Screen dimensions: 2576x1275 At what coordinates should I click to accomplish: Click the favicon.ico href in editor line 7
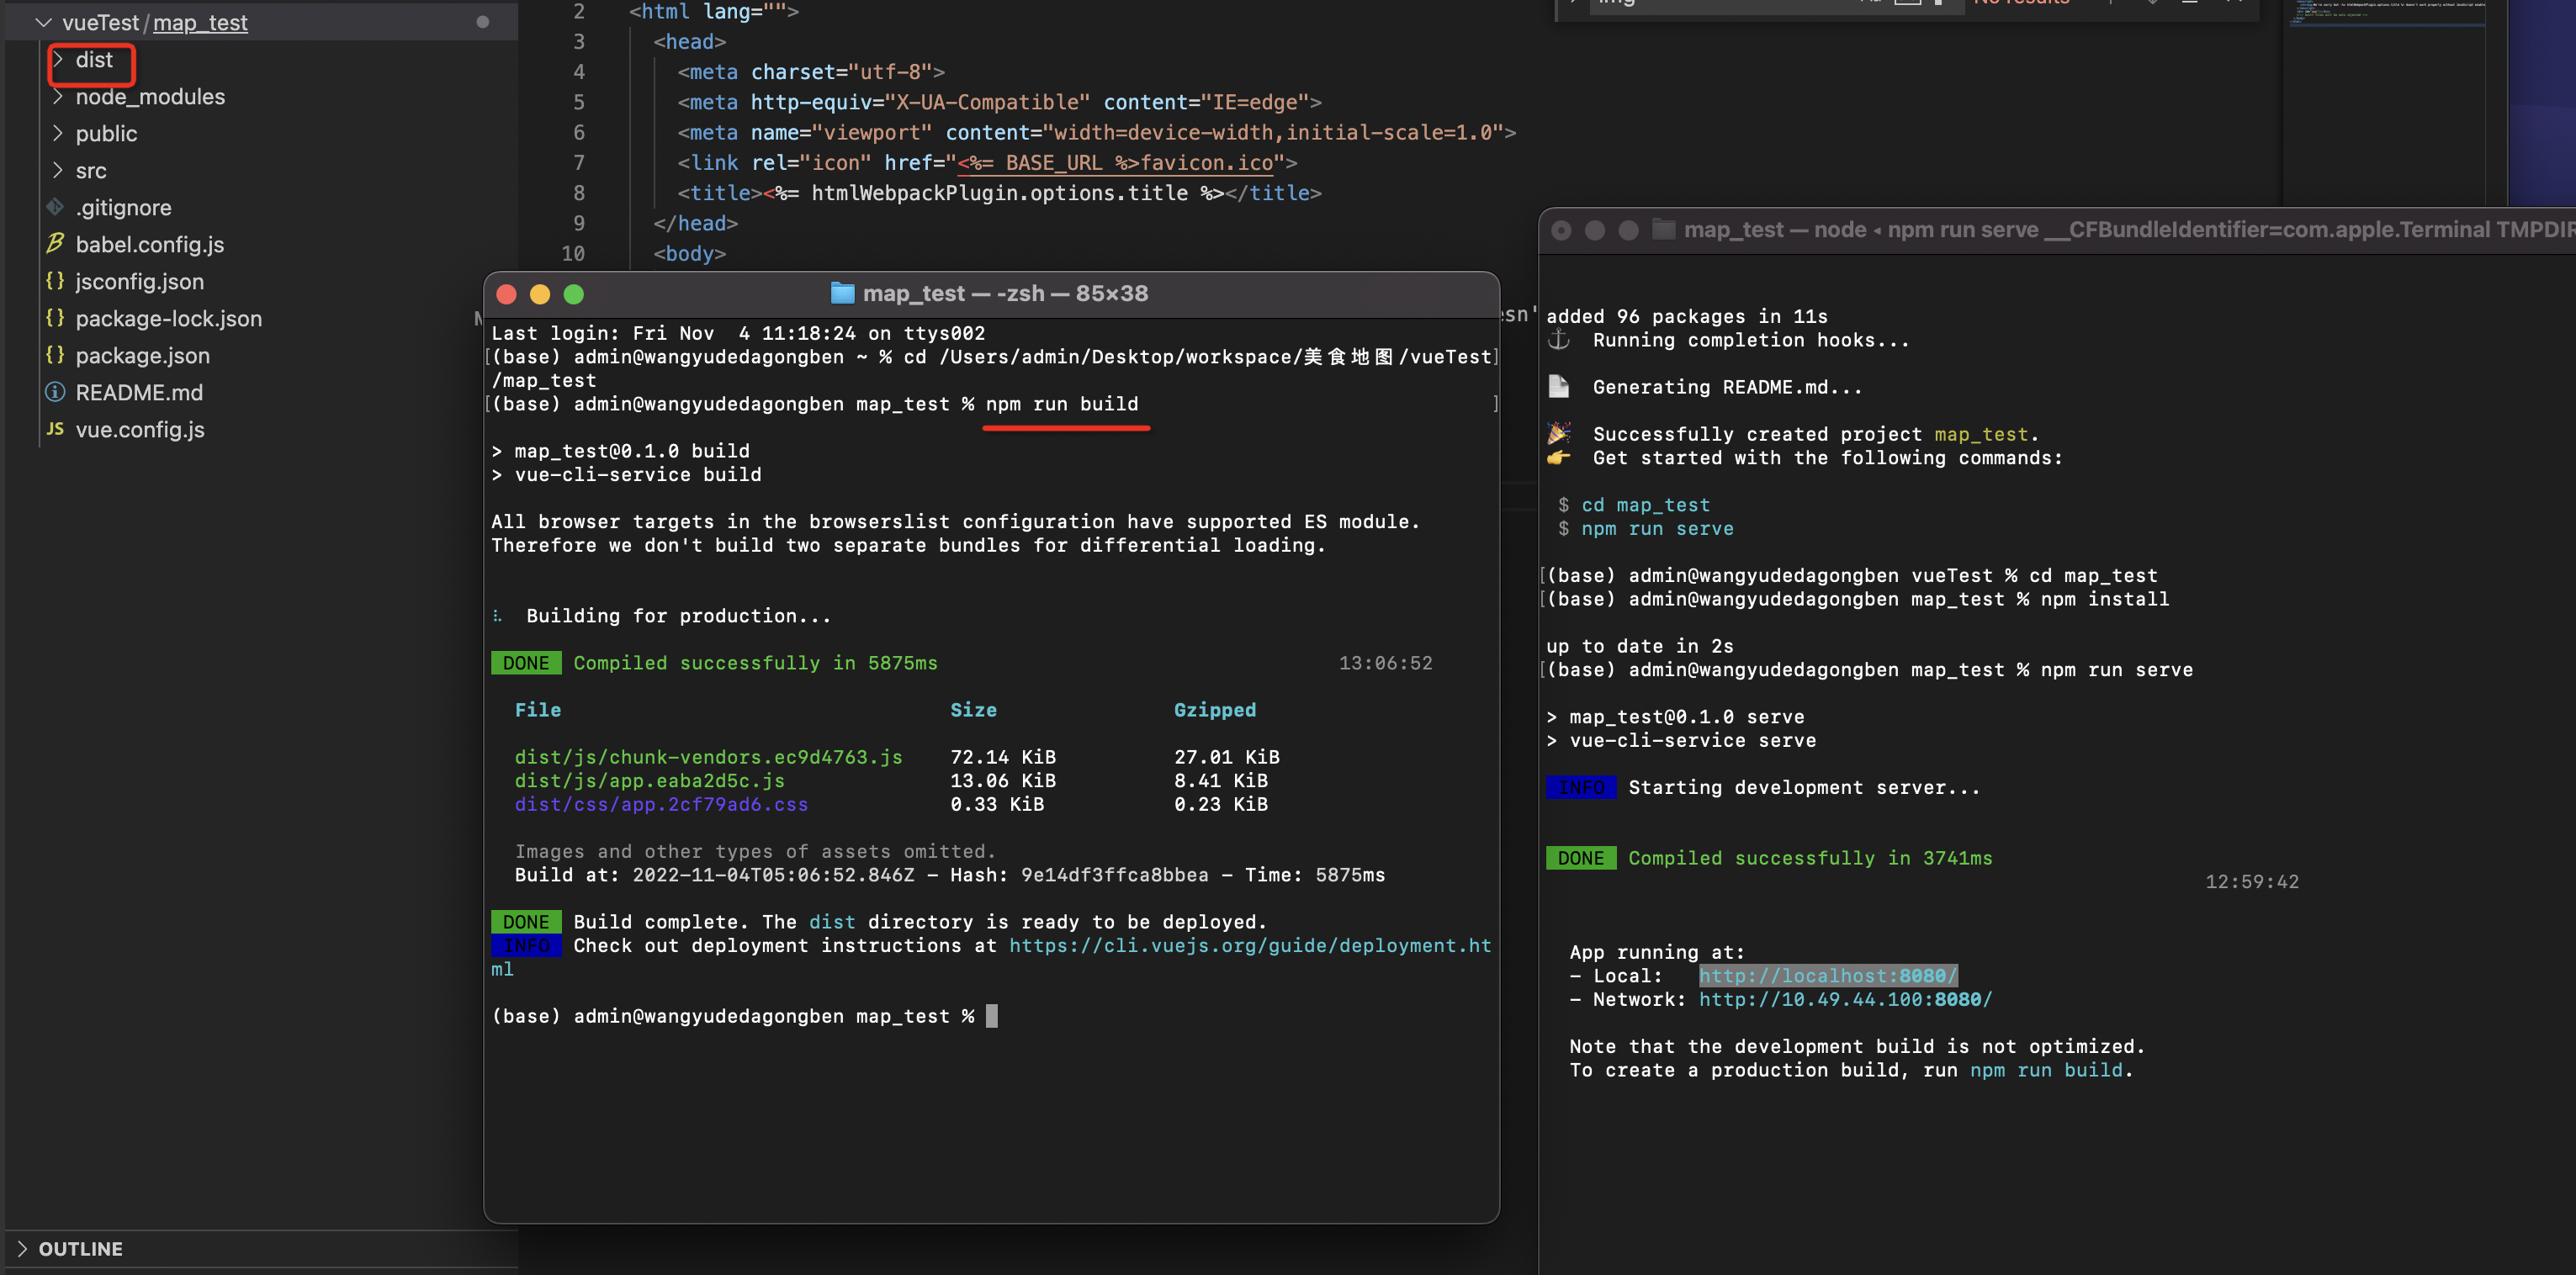pos(1115,163)
